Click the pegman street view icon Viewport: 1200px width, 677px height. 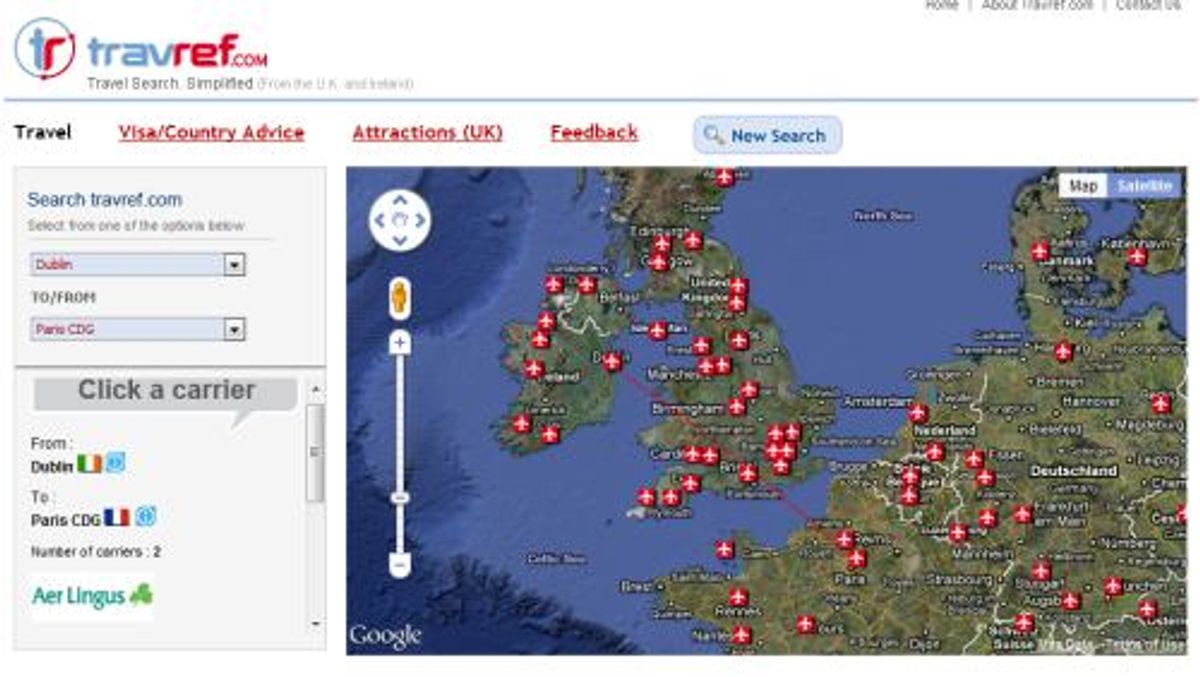pos(399,295)
